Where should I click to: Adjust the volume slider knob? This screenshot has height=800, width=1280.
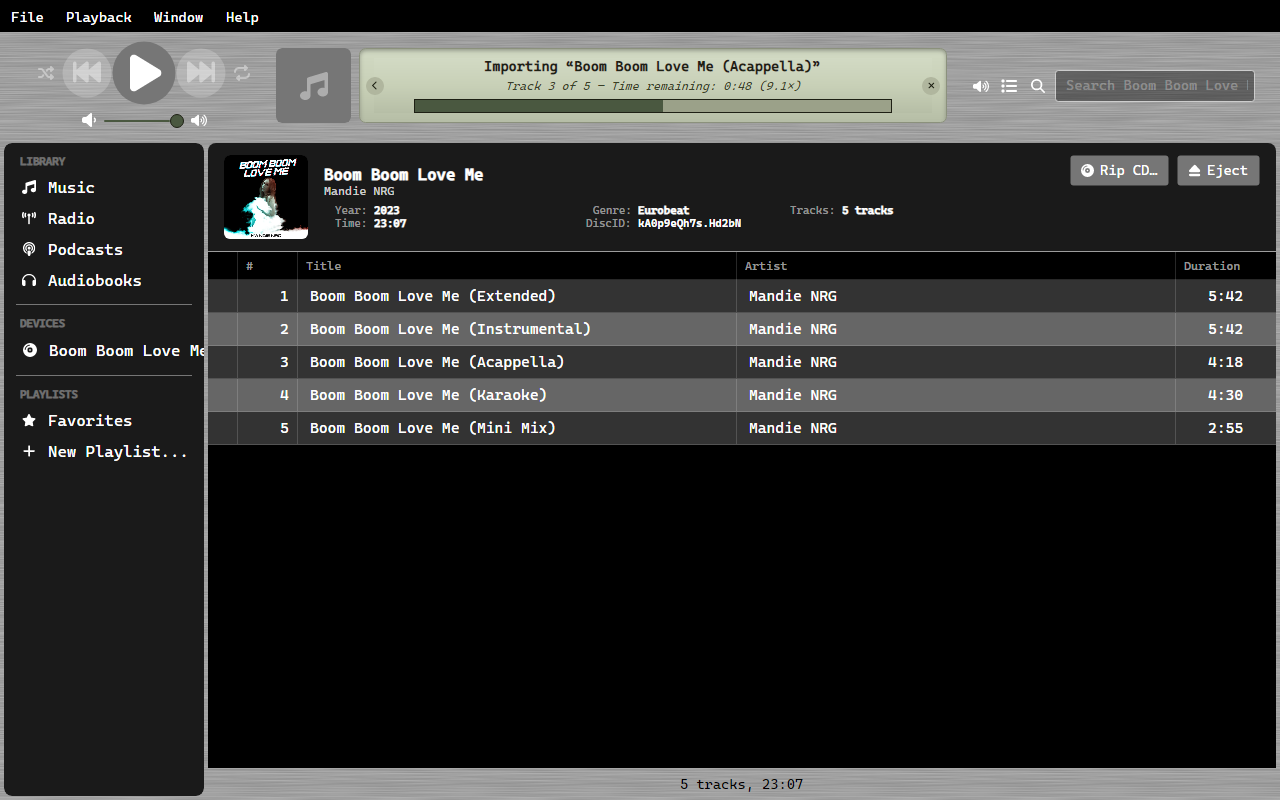[x=177, y=120]
